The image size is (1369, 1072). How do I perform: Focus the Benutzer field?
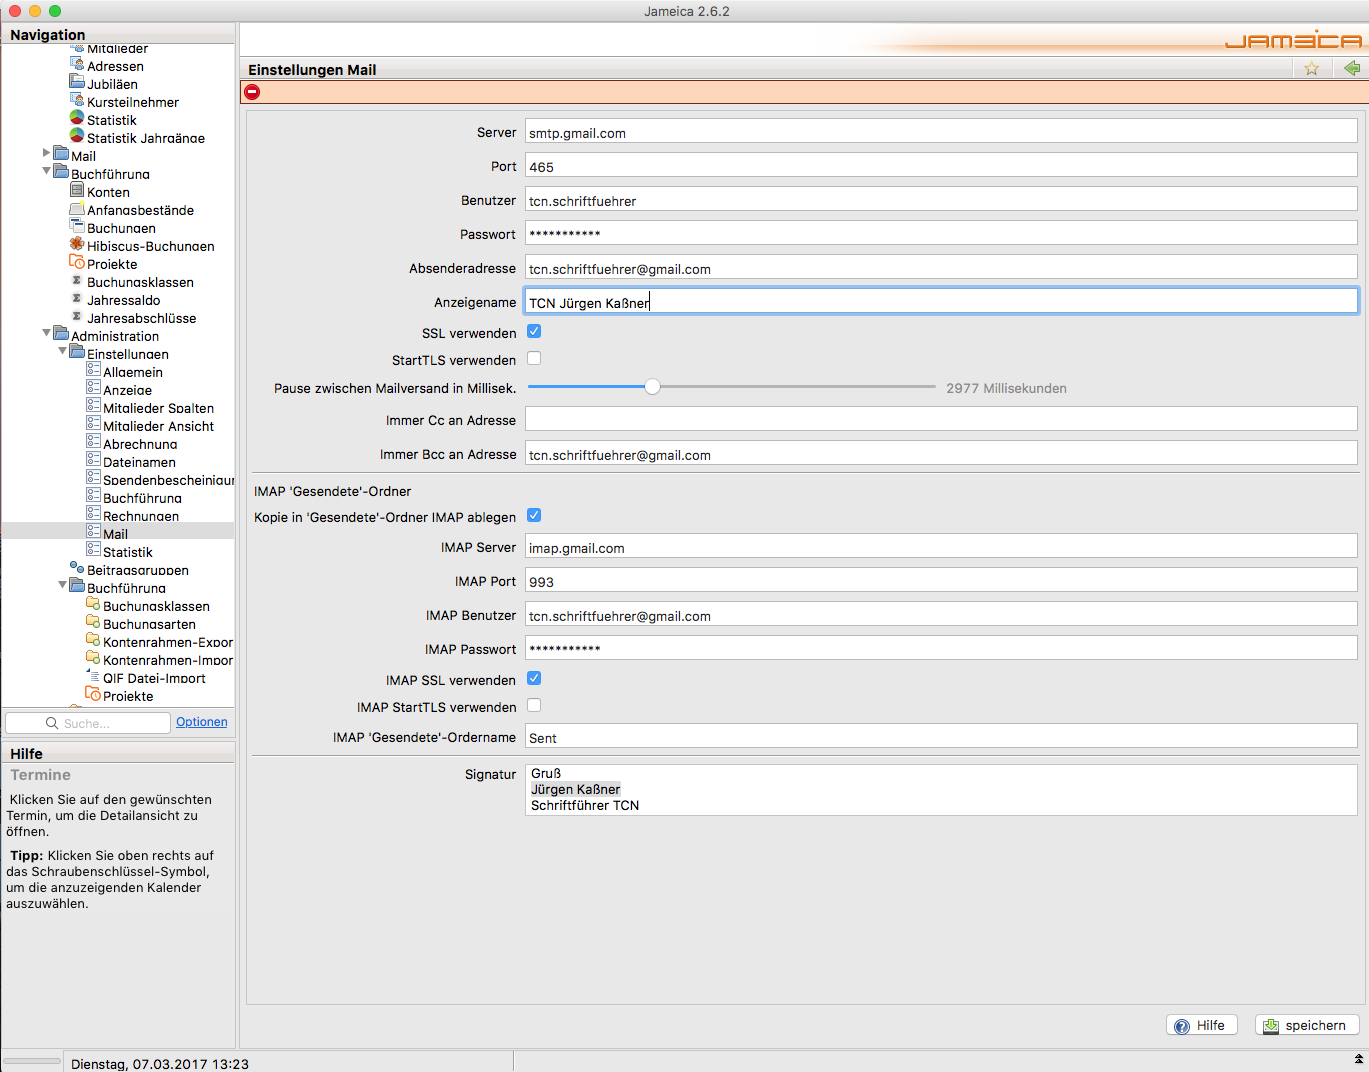[941, 200]
